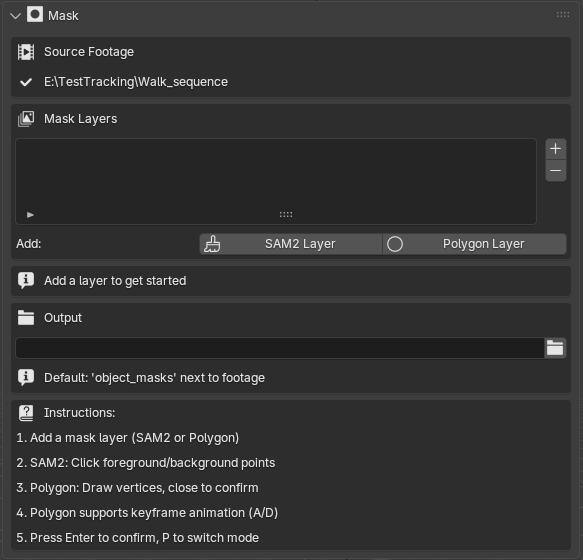
Task: Add a new mask layer with plus button
Action: click(x=555, y=149)
